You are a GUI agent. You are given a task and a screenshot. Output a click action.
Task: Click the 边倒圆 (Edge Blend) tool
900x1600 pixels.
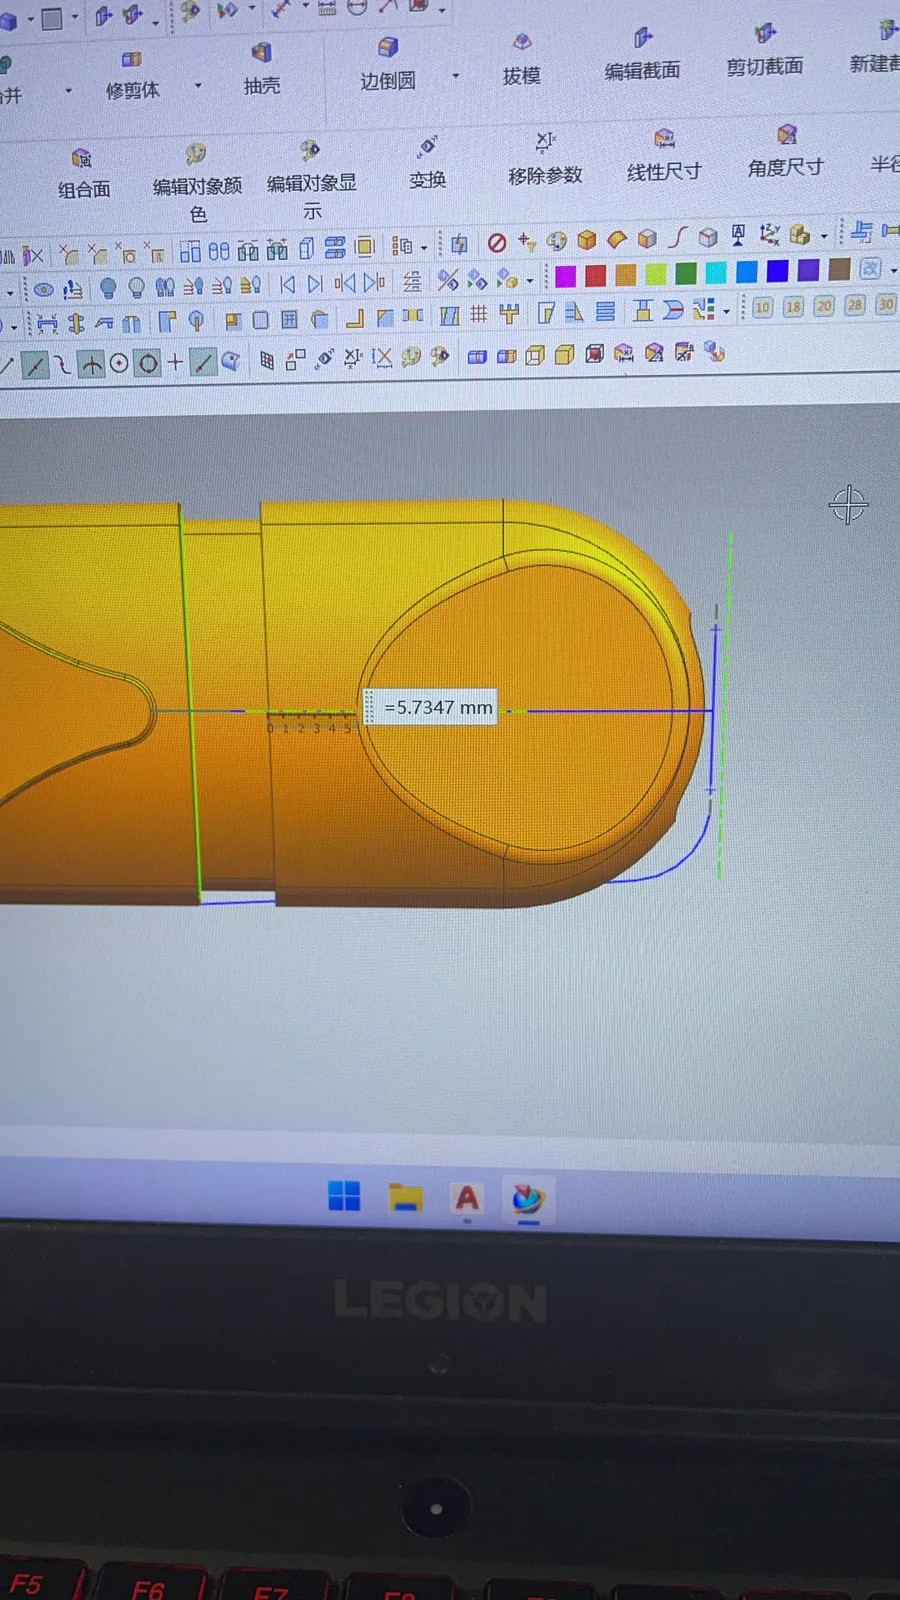click(x=388, y=65)
